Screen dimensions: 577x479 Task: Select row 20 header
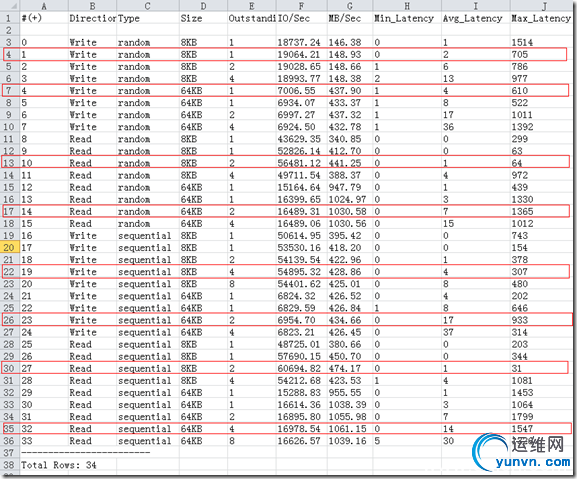click(9, 248)
